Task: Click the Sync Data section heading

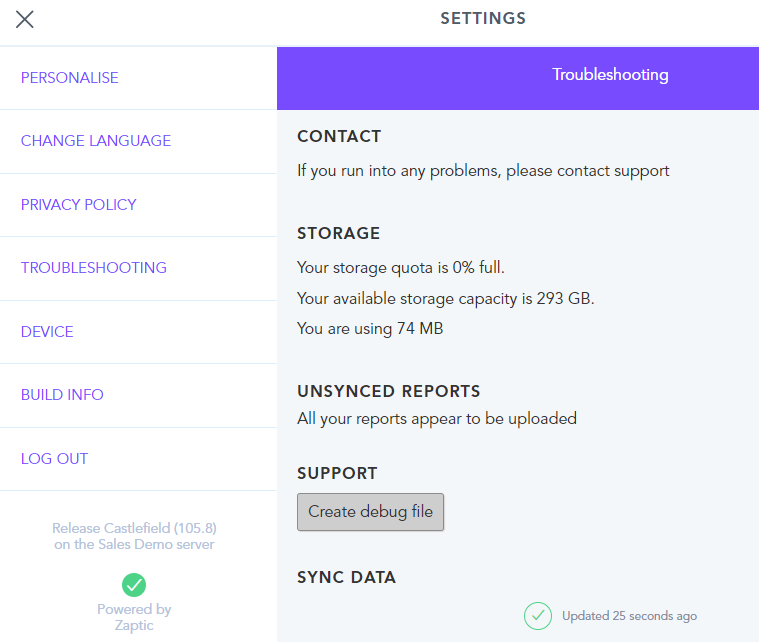Action: pyautogui.click(x=346, y=577)
